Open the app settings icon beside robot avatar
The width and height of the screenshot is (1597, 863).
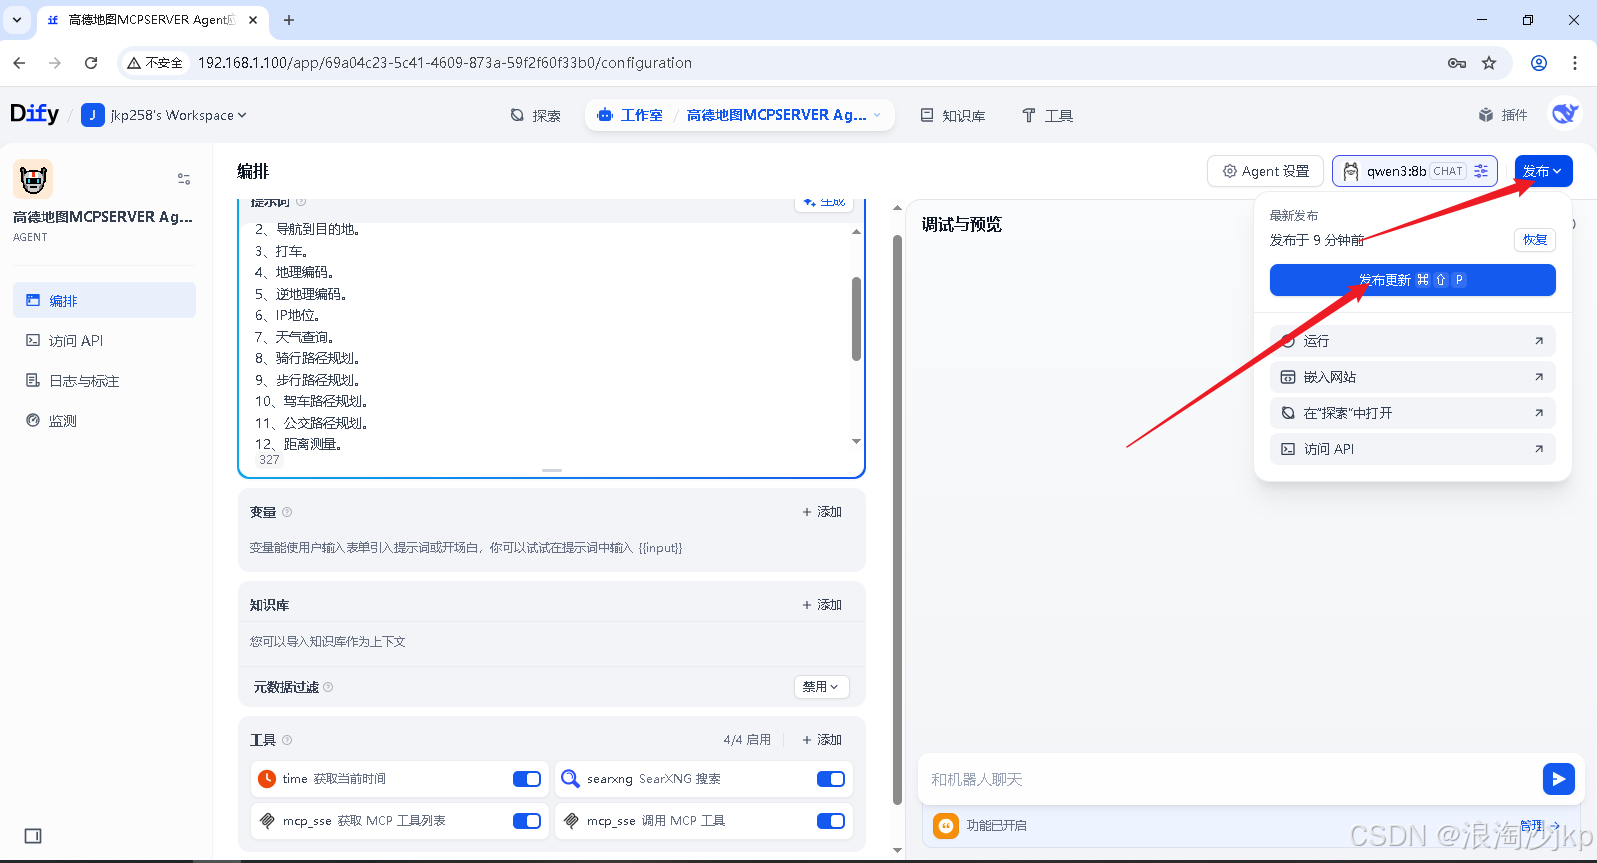(184, 179)
